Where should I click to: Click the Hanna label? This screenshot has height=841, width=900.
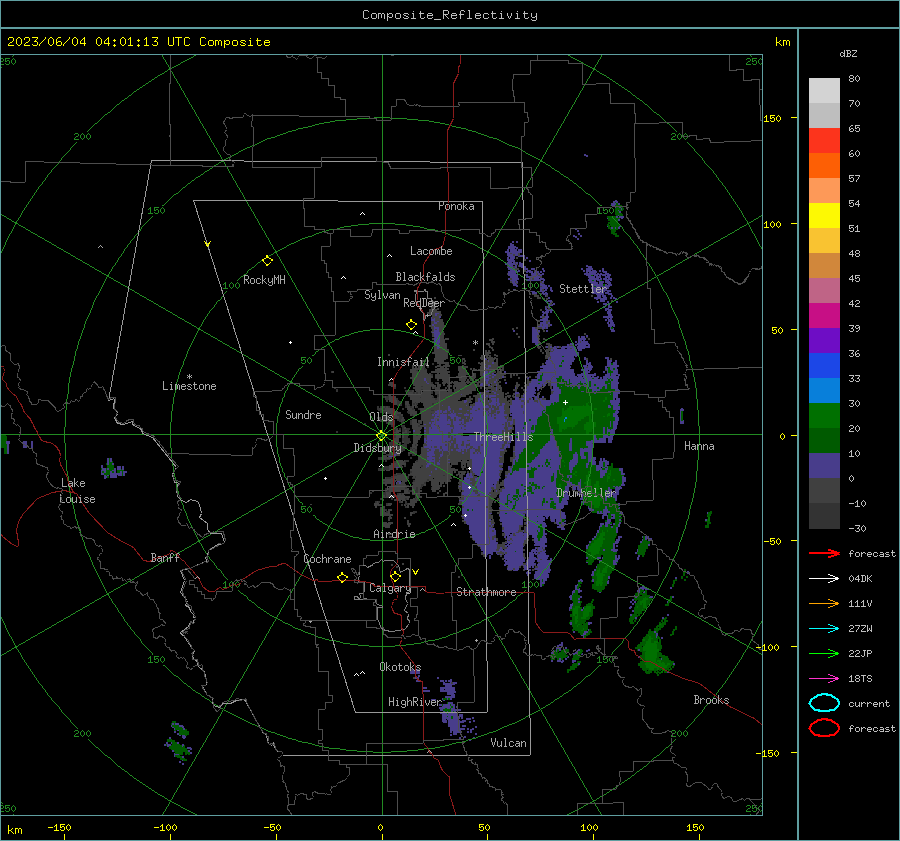pyautogui.click(x=699, y=446)
